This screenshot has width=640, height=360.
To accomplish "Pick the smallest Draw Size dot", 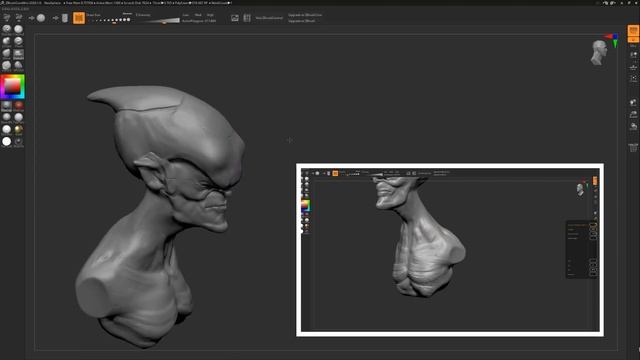I will (93, 20).
